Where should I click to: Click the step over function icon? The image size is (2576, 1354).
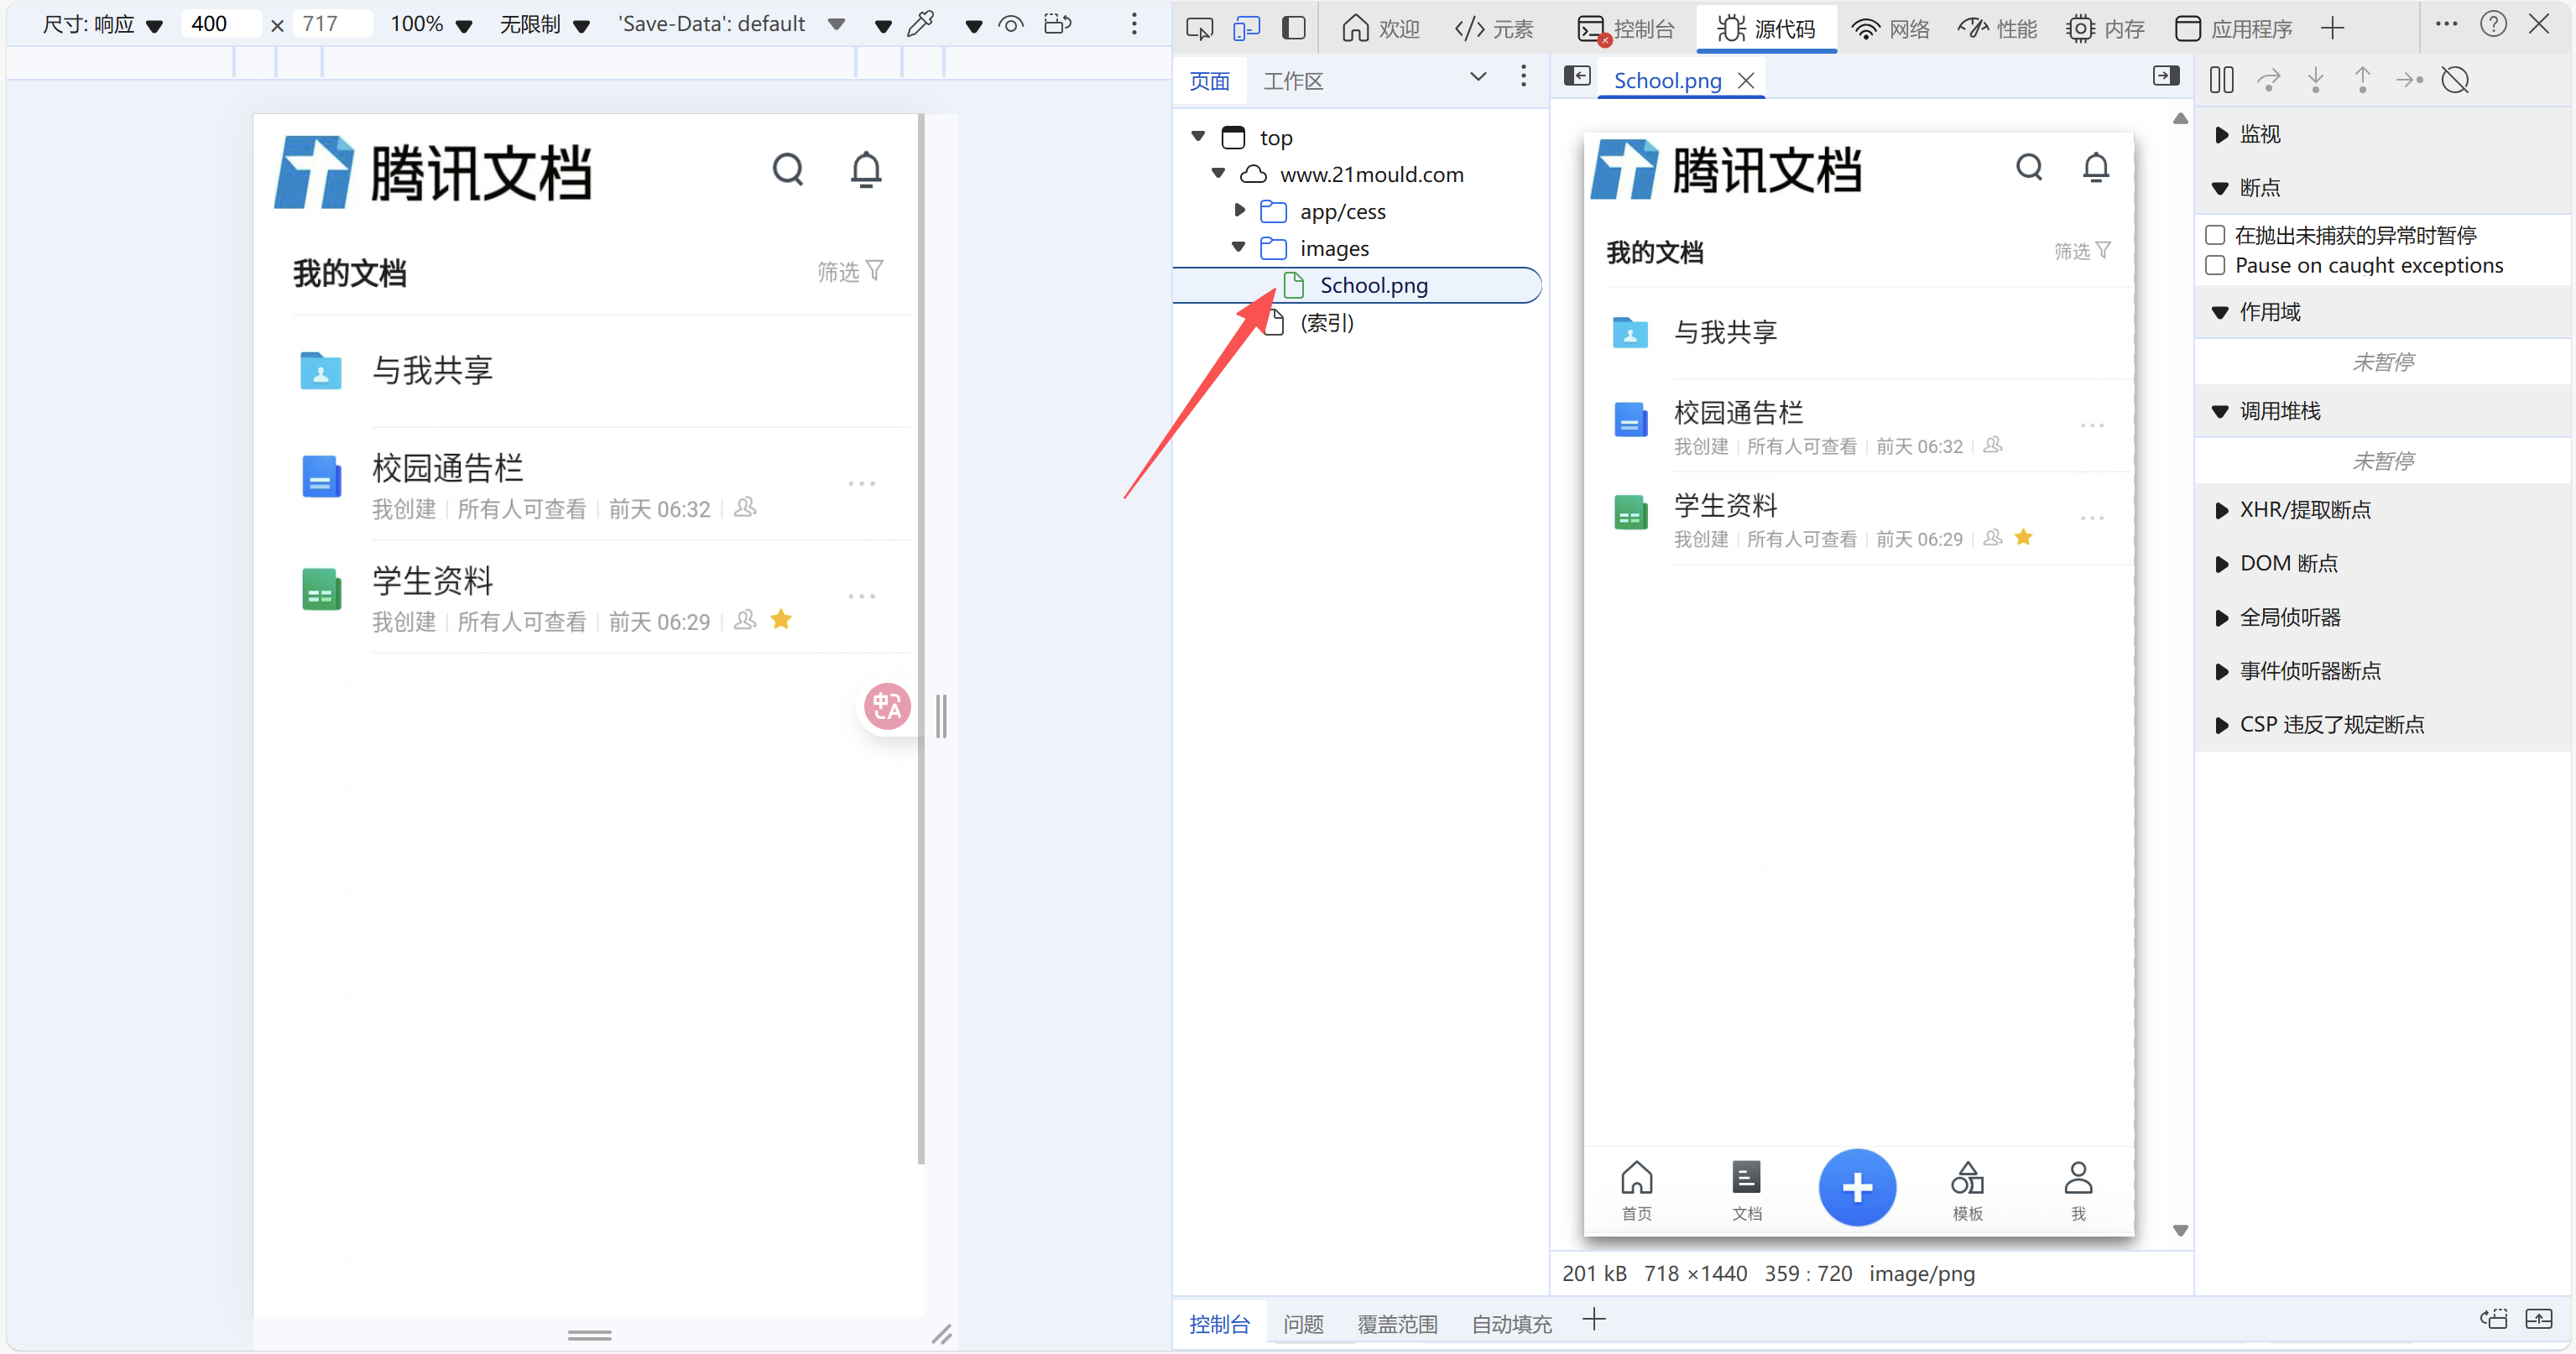[x=2268, y=80]
